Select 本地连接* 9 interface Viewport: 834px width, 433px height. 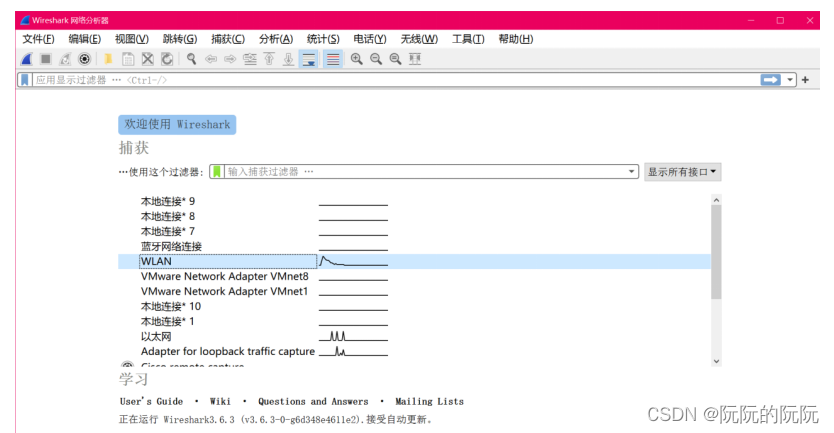[168, 201]
